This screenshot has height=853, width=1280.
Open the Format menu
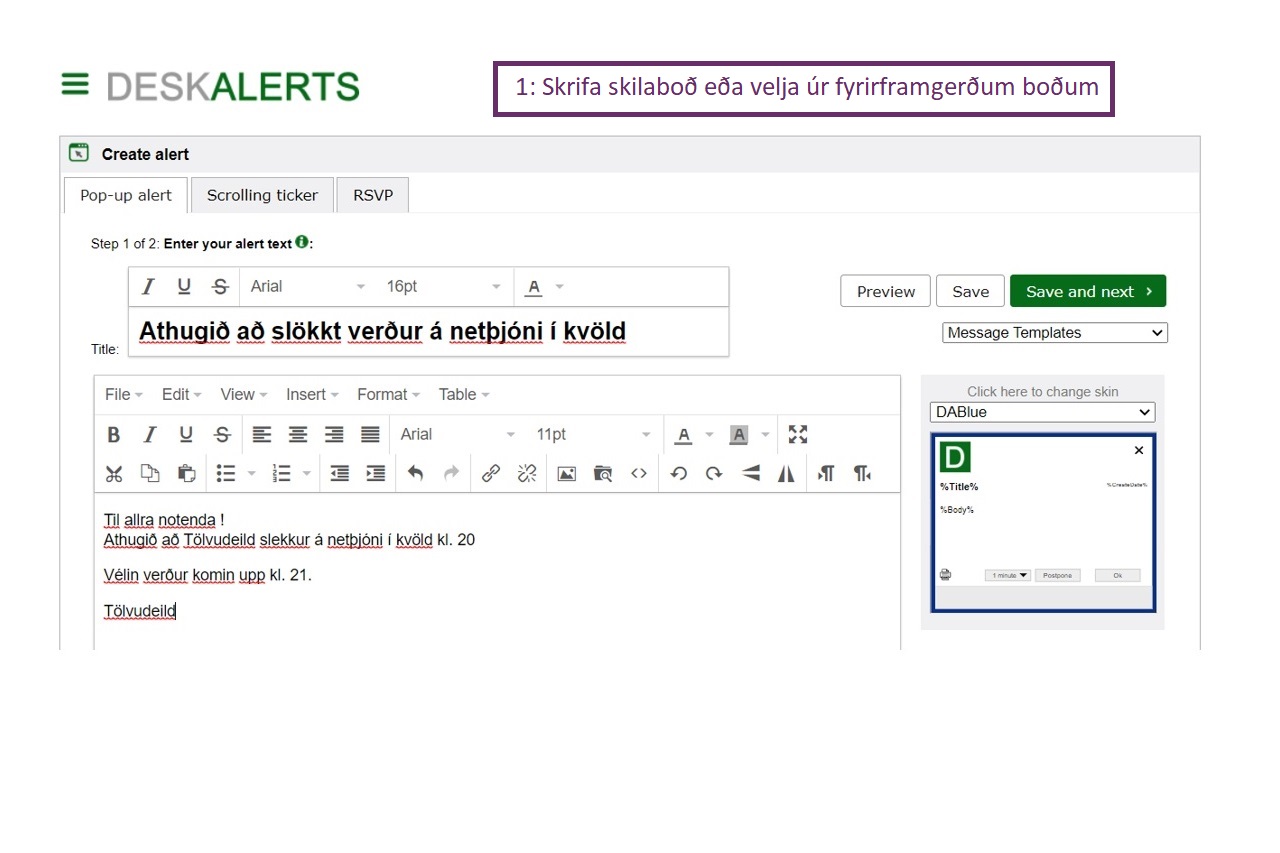pyautogui.click(x=389, y=394)
